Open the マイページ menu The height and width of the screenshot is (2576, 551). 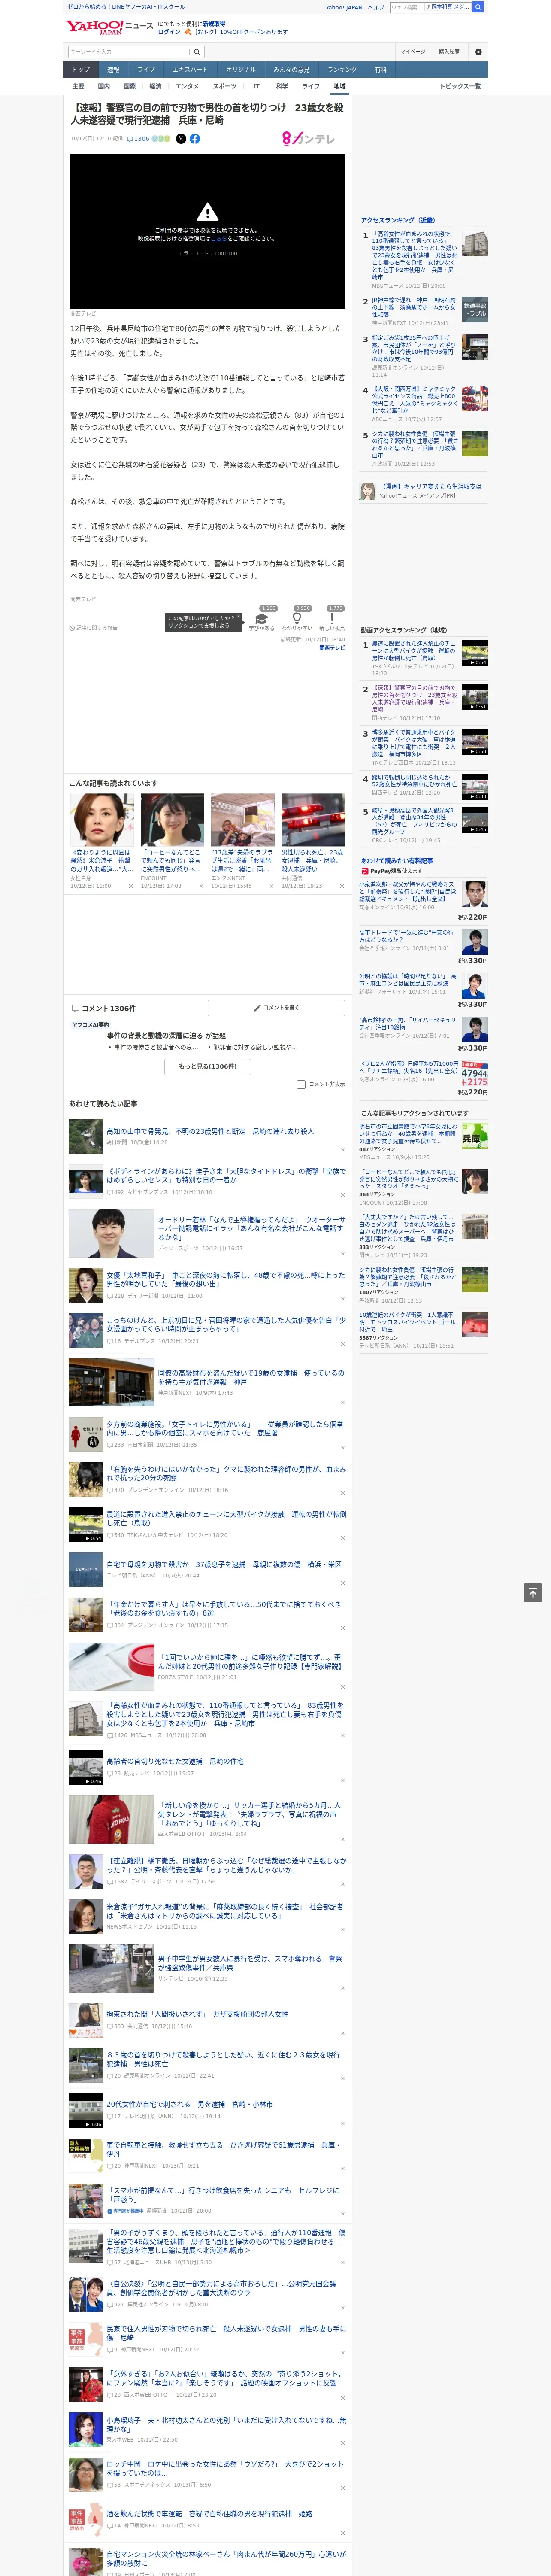coord(413,52)
